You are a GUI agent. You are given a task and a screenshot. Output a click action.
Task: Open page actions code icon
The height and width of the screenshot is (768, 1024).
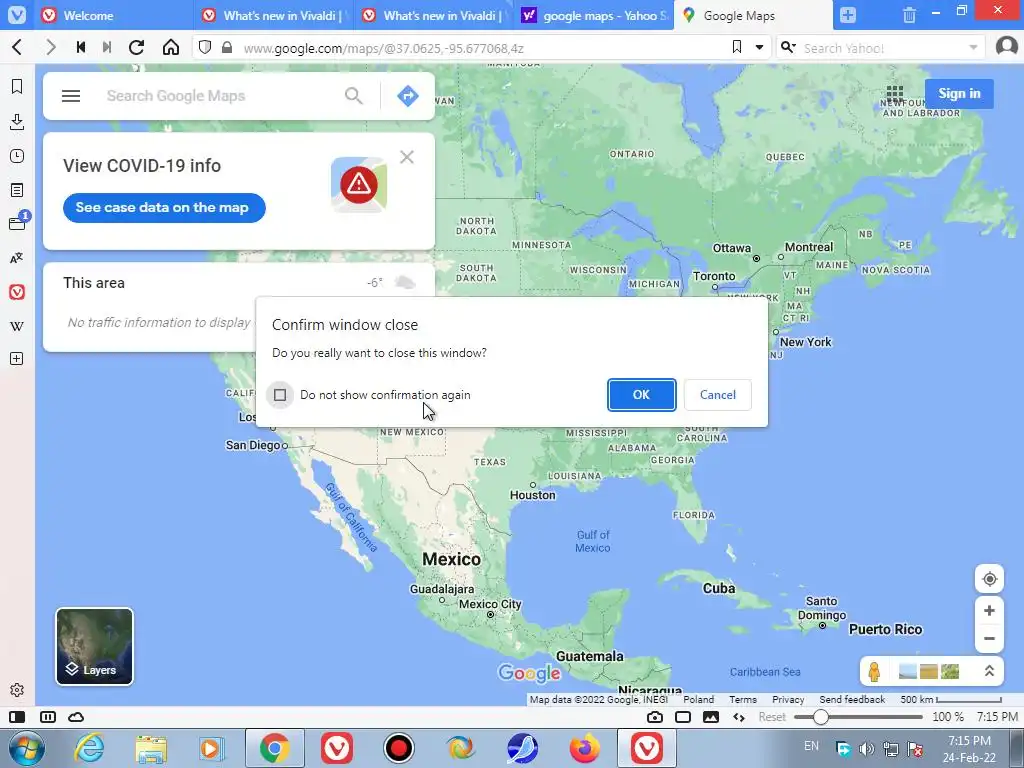click(739, 717)
